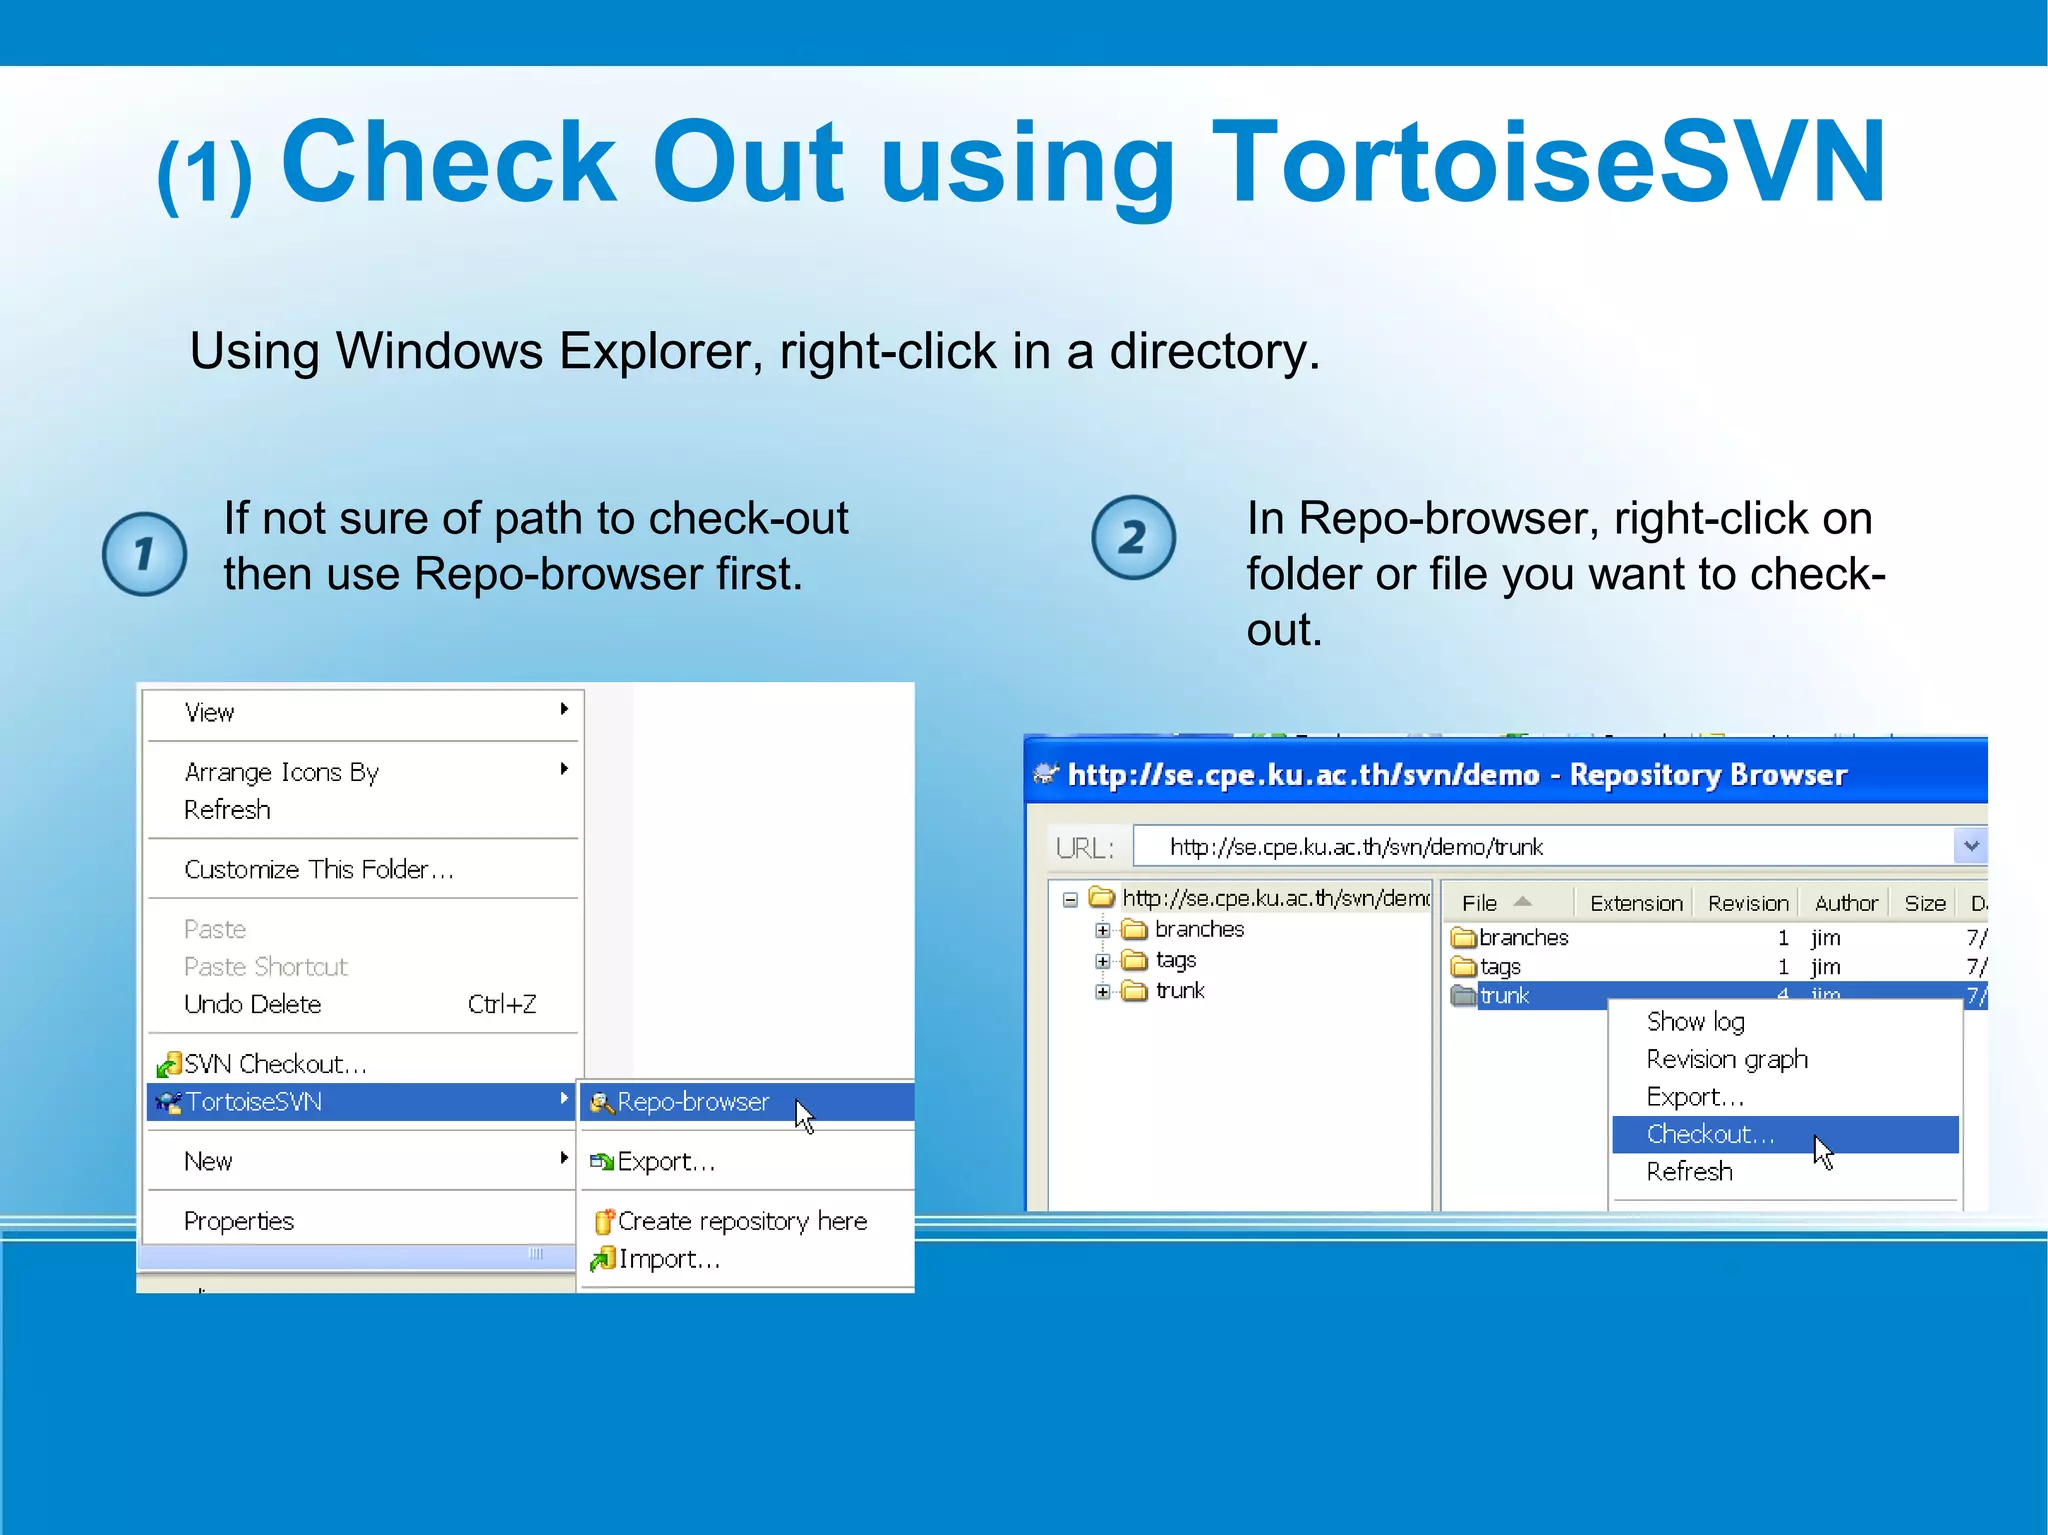Select Revision graph menu entry
The image size is (2048, 1535).
1726,1059
